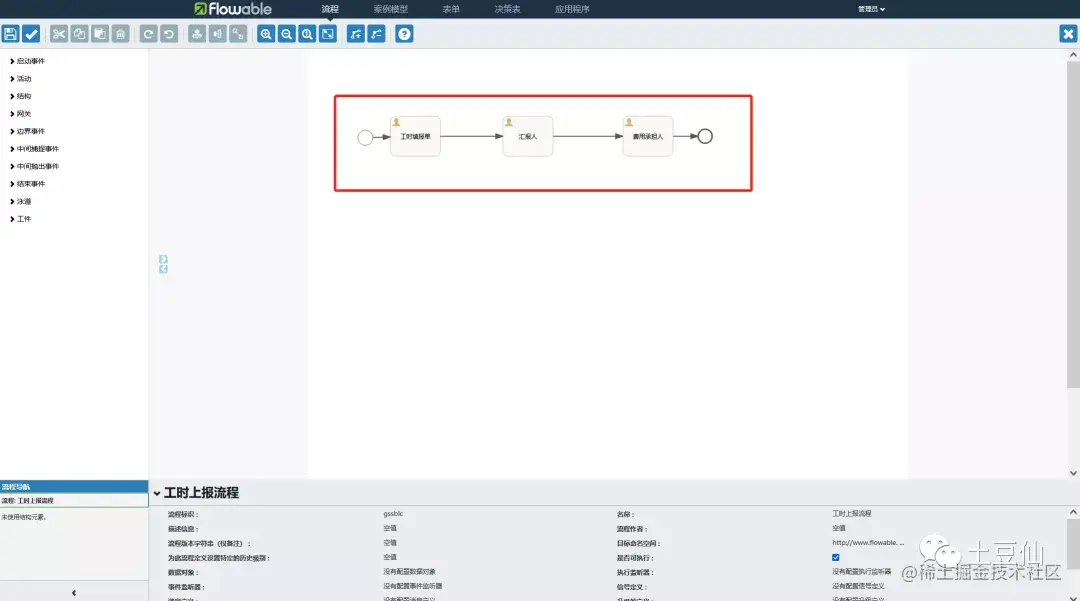Click the Flowable logo
Image resolution: width=1080 pixels, height=601 pixels.
233,9
